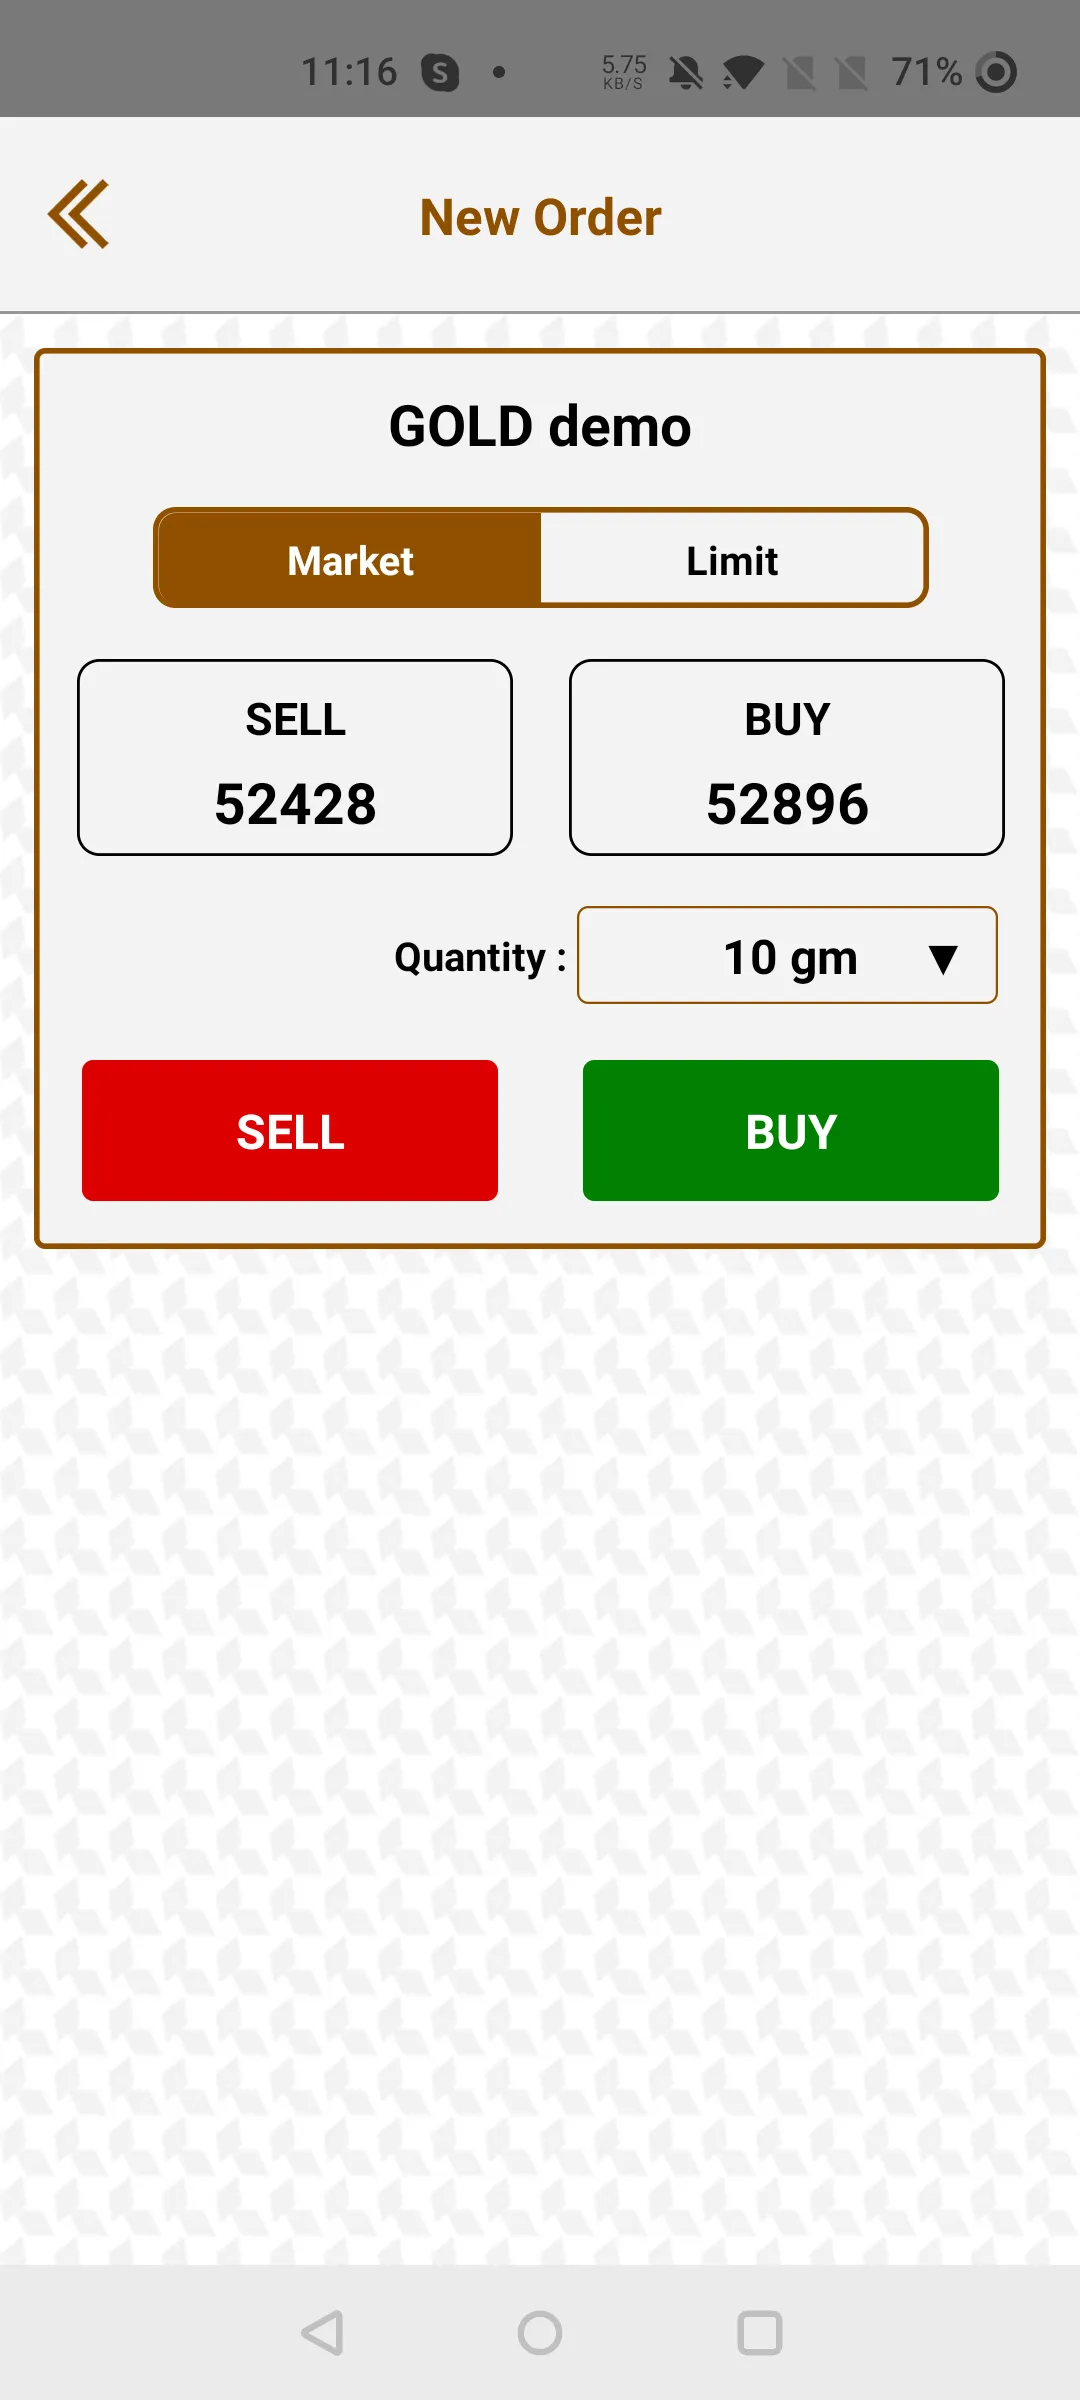This screenshot has width=1080, height=2400.
Task: Tap the Skype notification icon in status bar
Action: pos(440,72)
